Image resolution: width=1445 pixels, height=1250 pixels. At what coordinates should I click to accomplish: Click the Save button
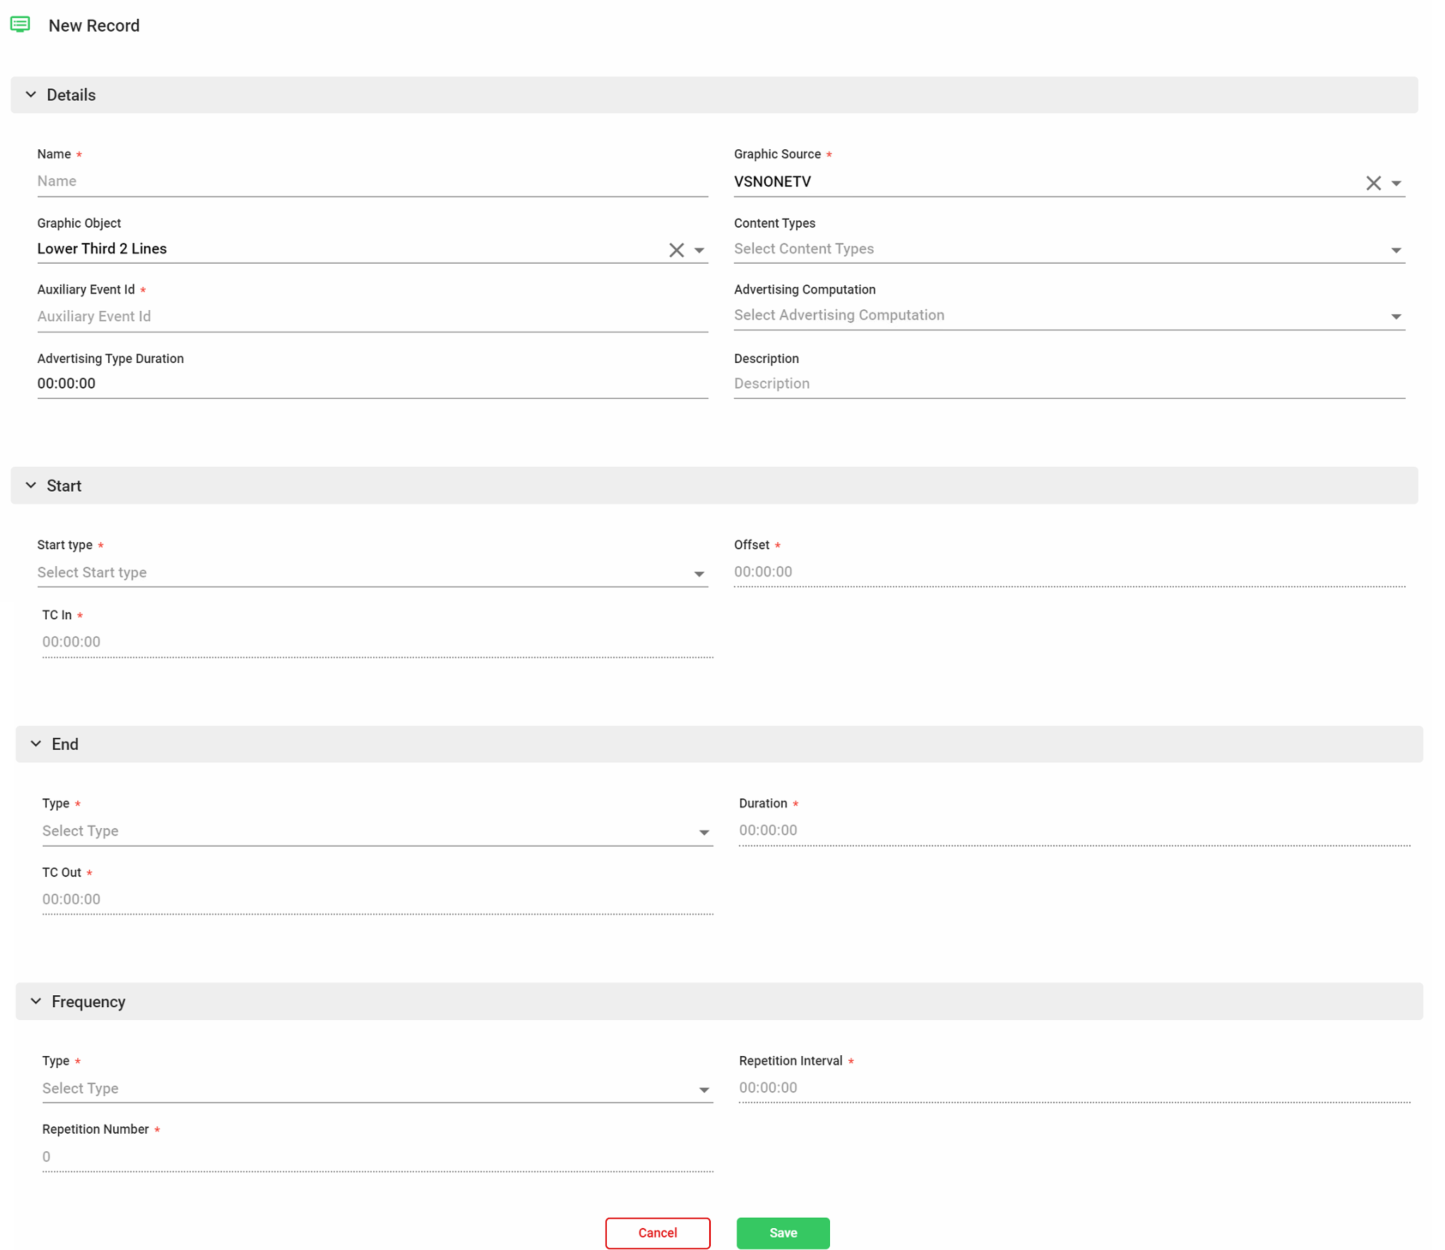(783, 1233)
